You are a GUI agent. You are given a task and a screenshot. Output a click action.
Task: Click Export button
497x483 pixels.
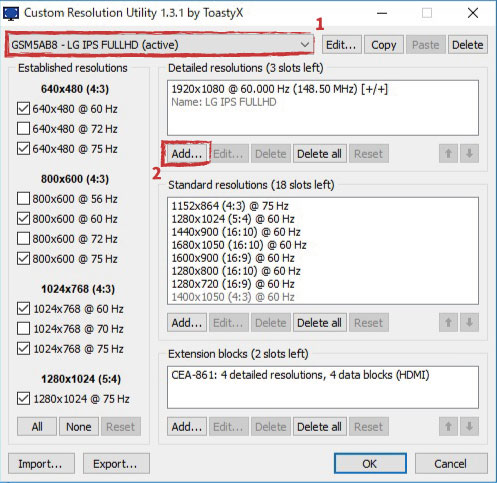coord(116,464)
